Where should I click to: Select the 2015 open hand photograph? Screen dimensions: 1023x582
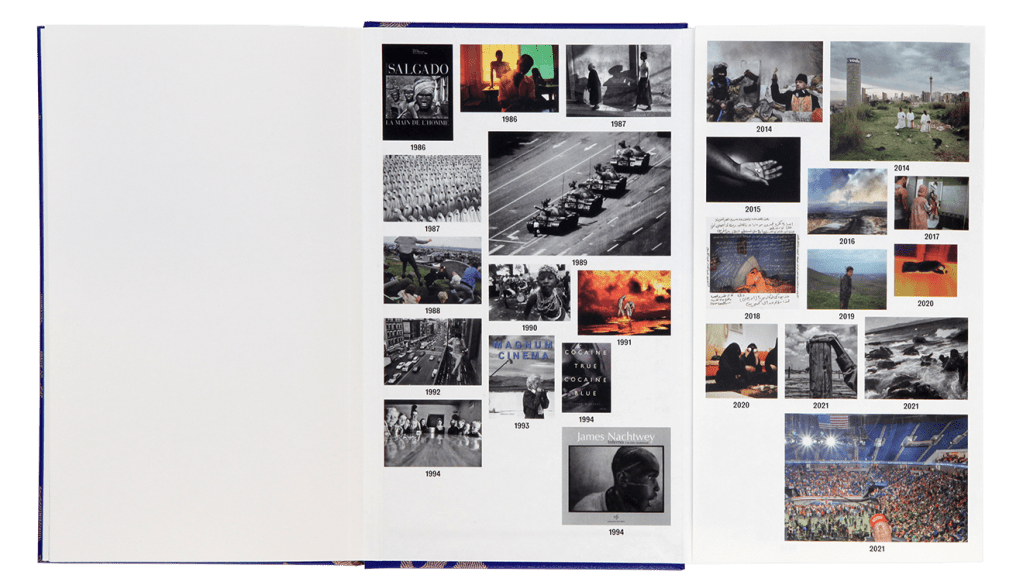click(x=752, y=170)
